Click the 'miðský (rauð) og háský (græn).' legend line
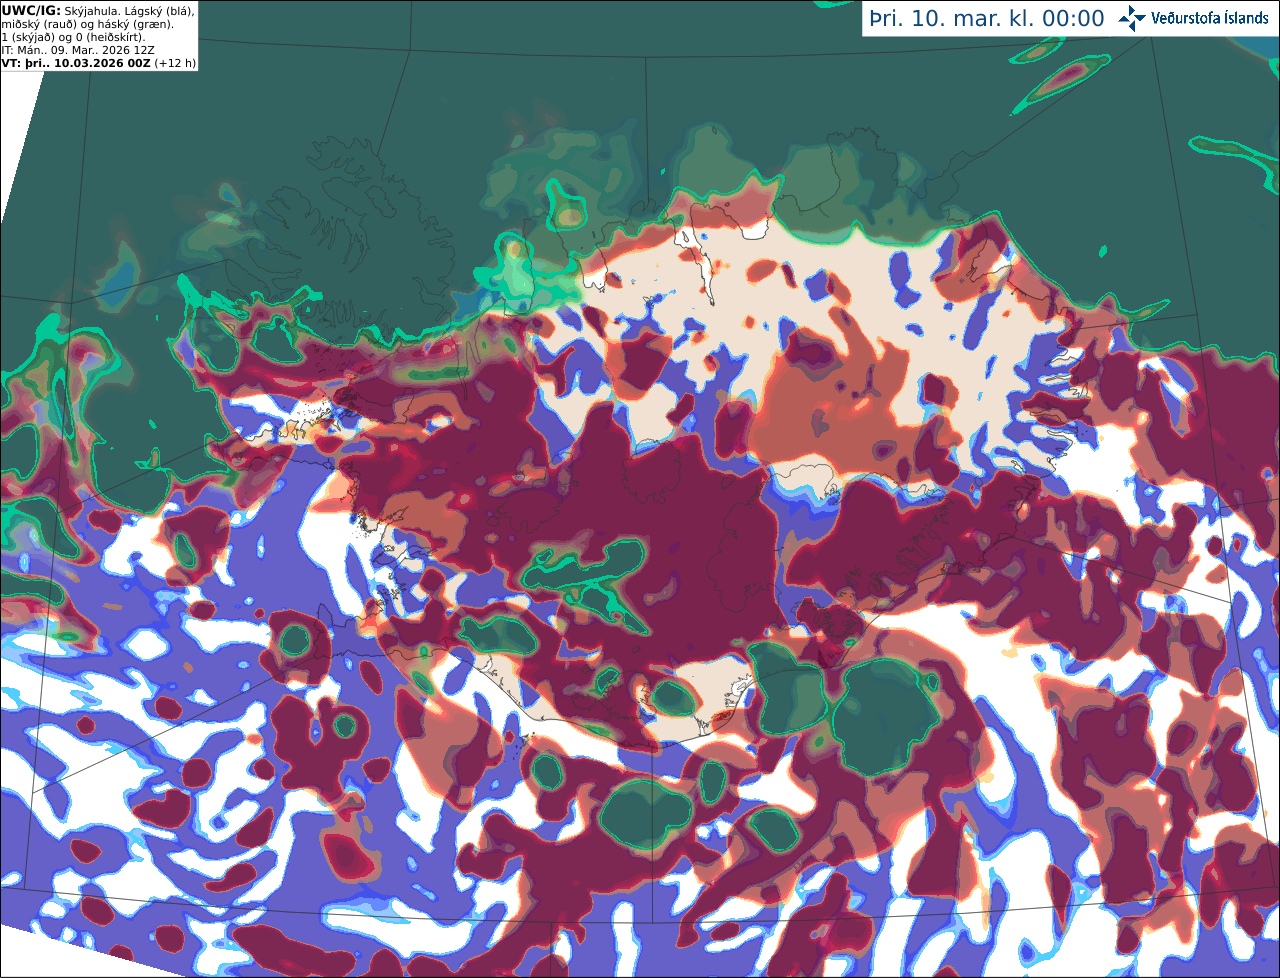This screenshot has height=978, width=1280. point(87,24)
